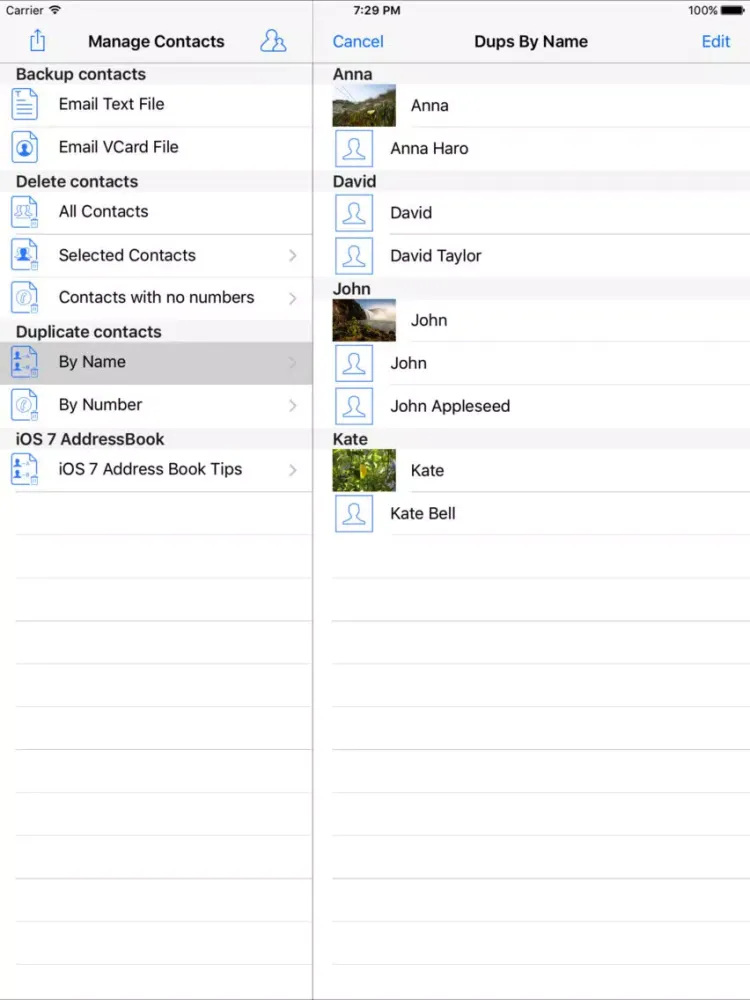Open John's waterfall photo thumbnail
This screenshot has height=1000, width=750.
[364, 320]
